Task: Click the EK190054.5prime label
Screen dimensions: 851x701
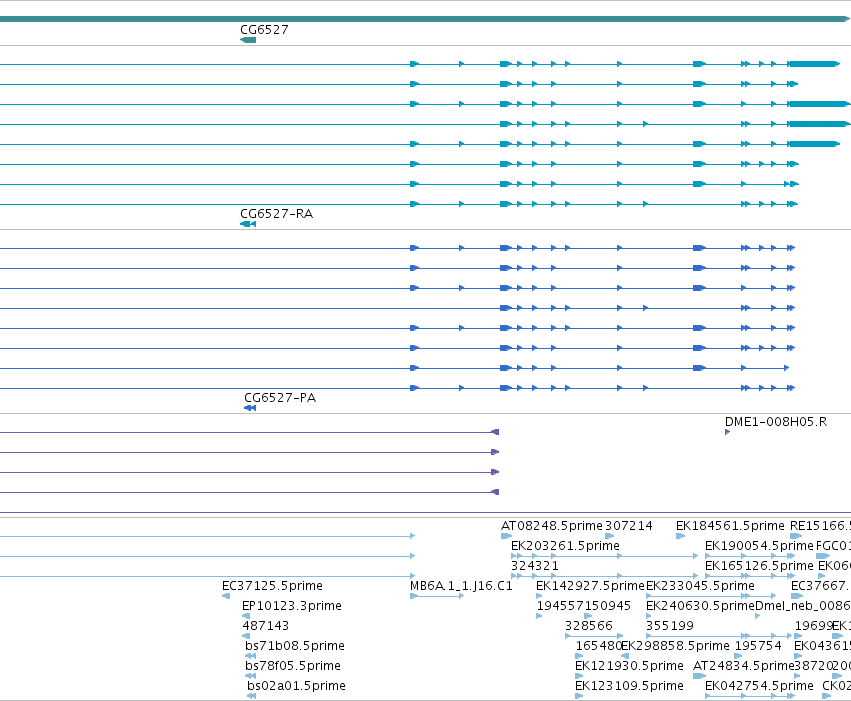Action: [x=759, y=545]
